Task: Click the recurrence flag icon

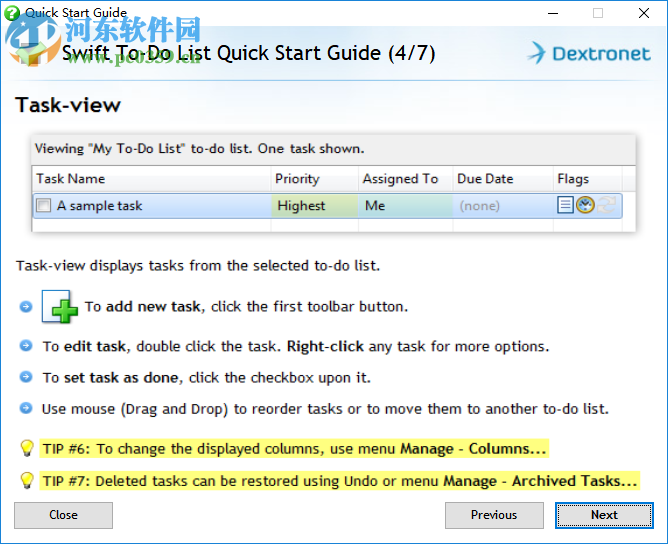Action: click(x=606, y=205)
